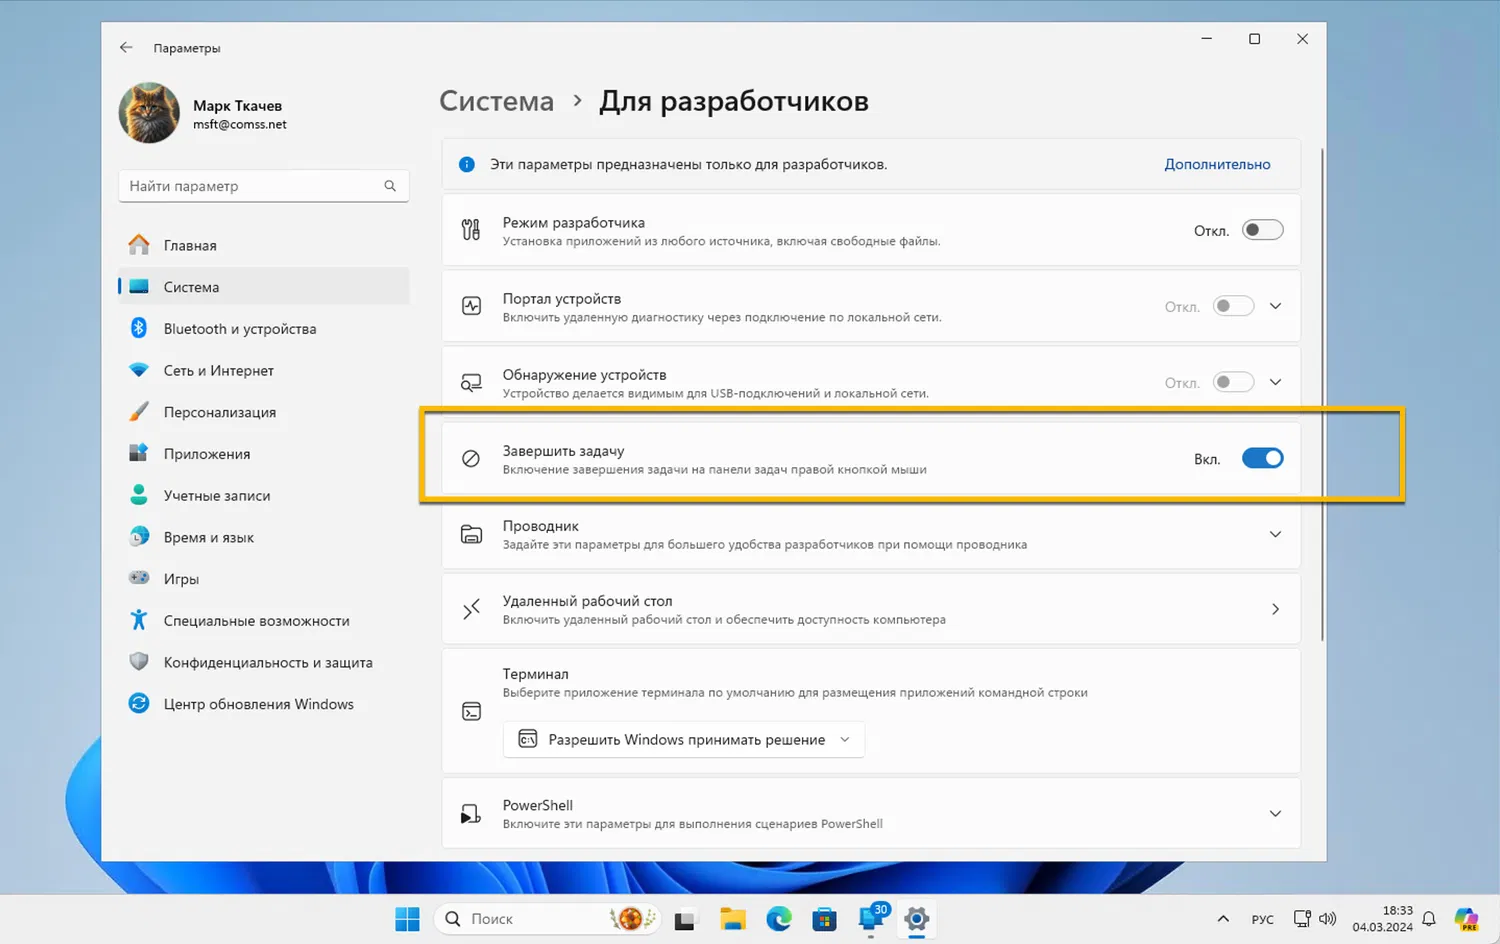The image size is (1500, 944).
Task: Click the Обнаружение устройств icon
Action: (471, 382)
